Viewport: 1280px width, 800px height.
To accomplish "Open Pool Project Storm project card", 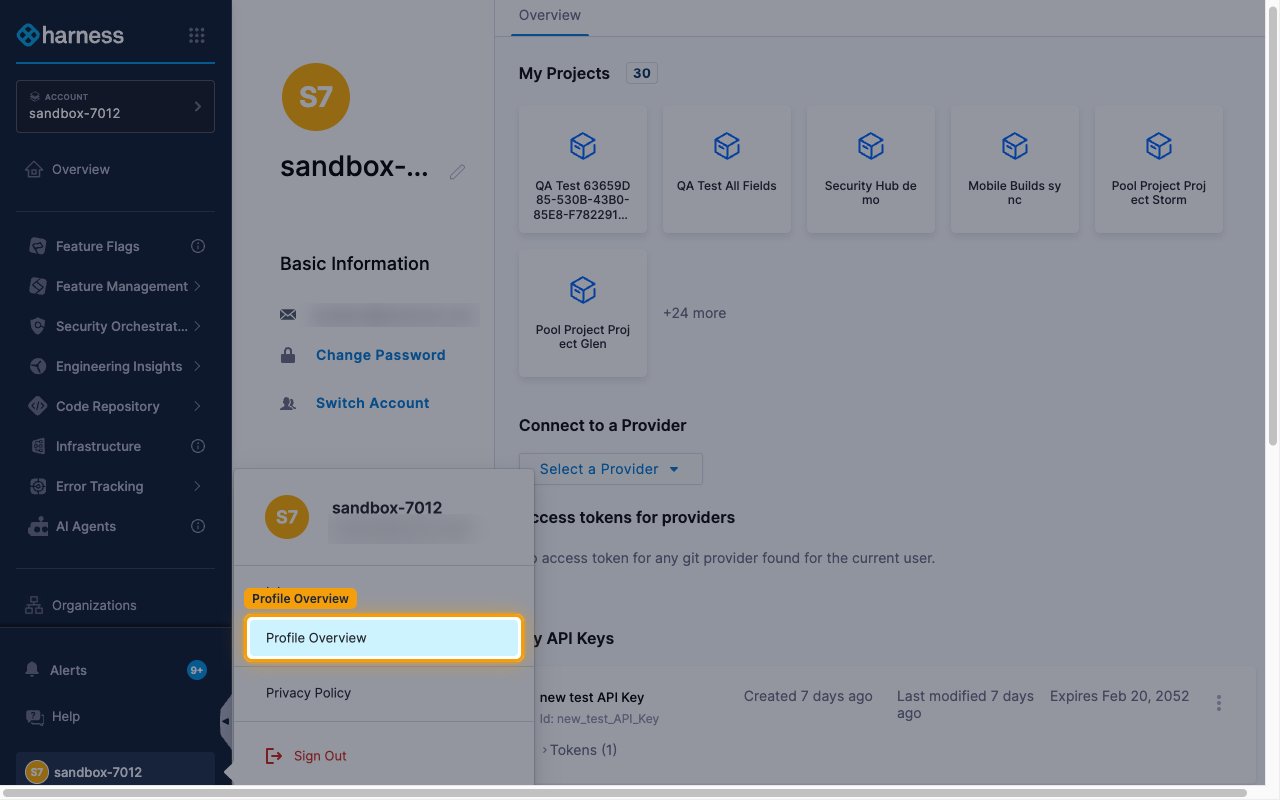I will [1159, 170].
